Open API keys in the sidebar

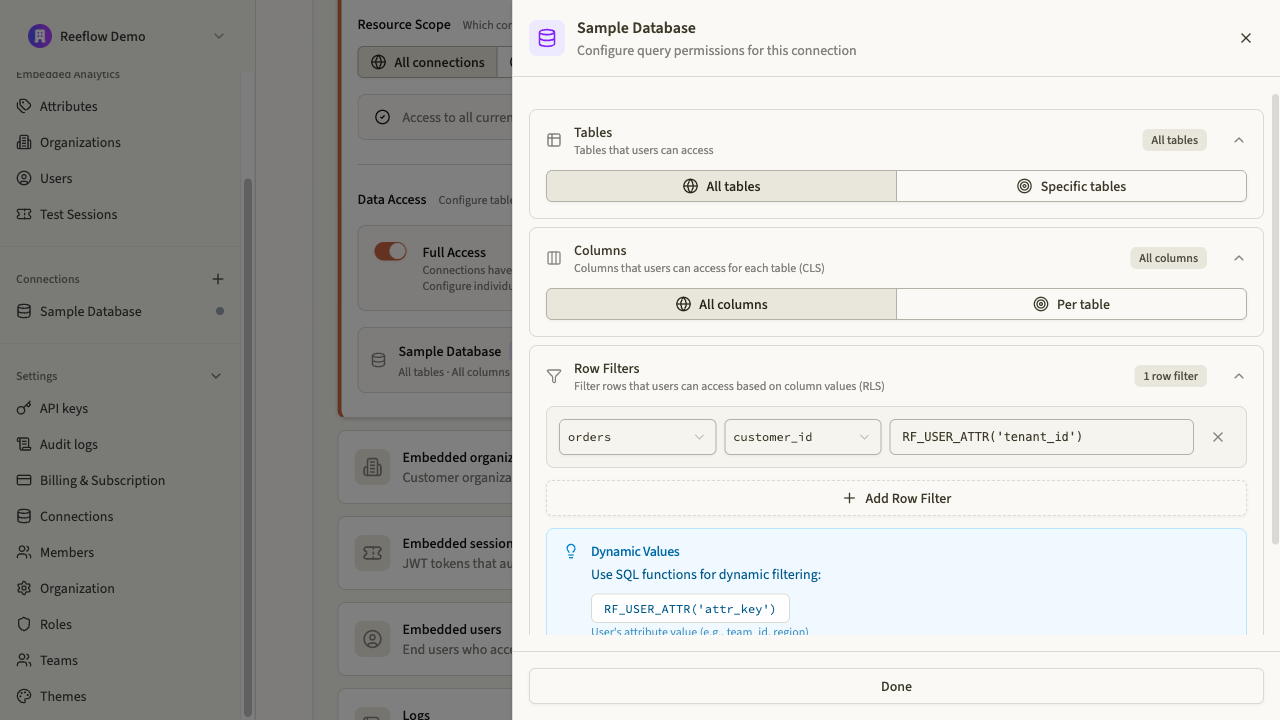pos(64,408)
